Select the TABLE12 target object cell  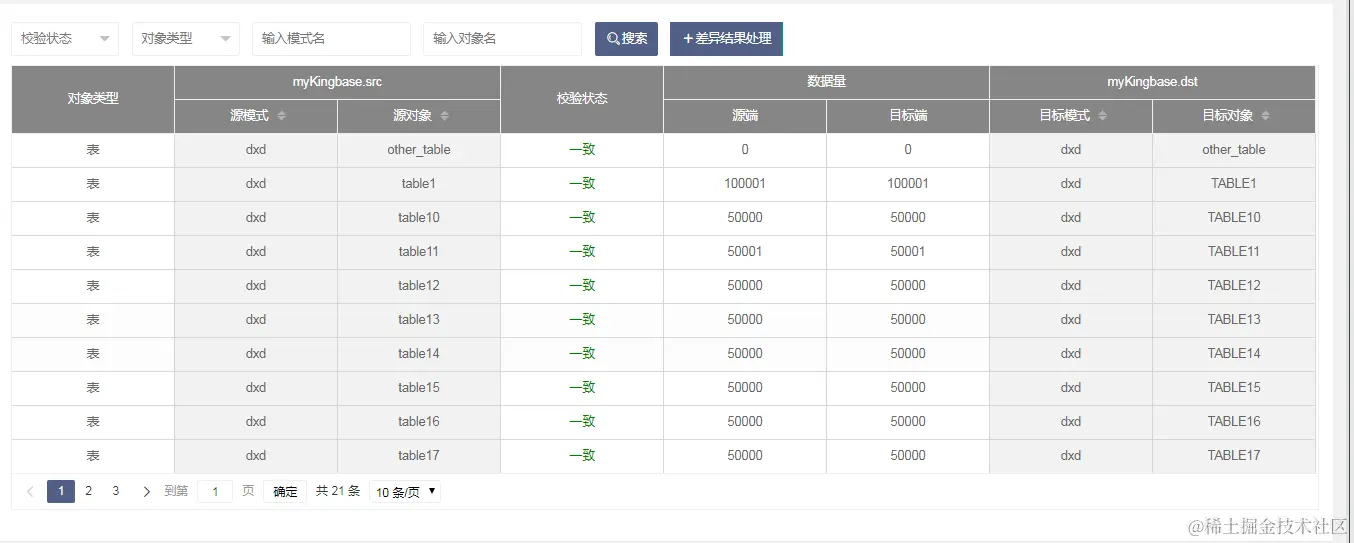coord(1234,286)
